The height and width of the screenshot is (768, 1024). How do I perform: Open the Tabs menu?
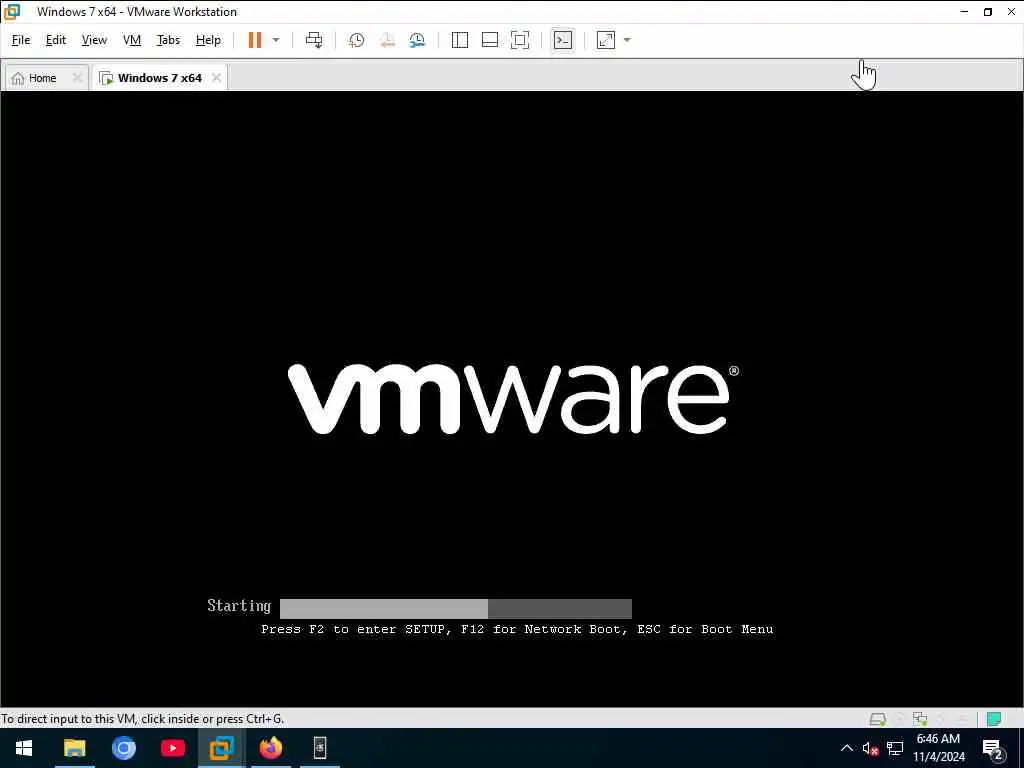(168, 40)
